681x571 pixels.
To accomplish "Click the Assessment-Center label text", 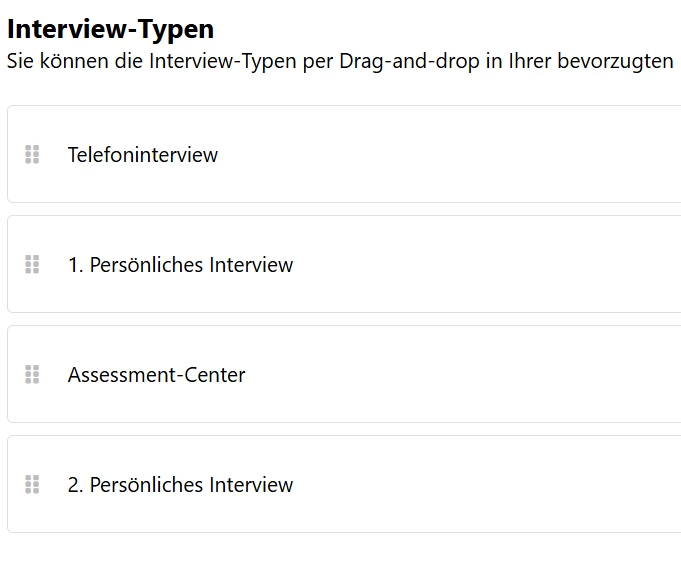I will [x=156, y=375].
